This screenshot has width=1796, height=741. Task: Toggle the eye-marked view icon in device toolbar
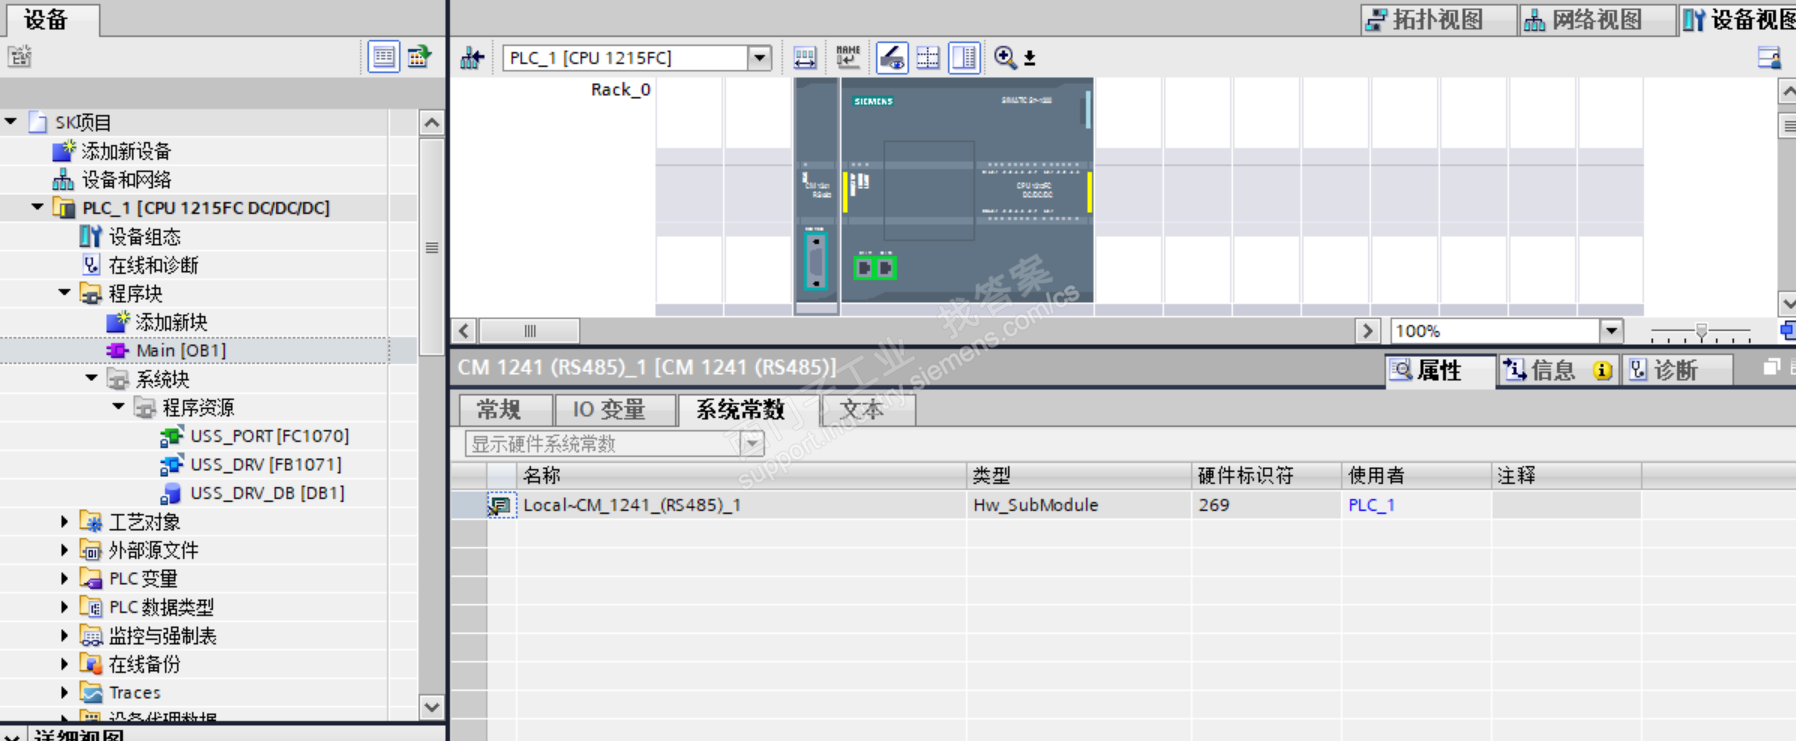coord(892,58)
